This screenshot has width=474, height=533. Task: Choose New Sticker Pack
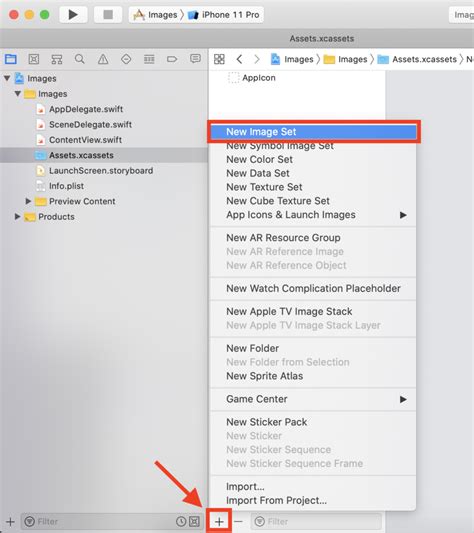point(313,422)
